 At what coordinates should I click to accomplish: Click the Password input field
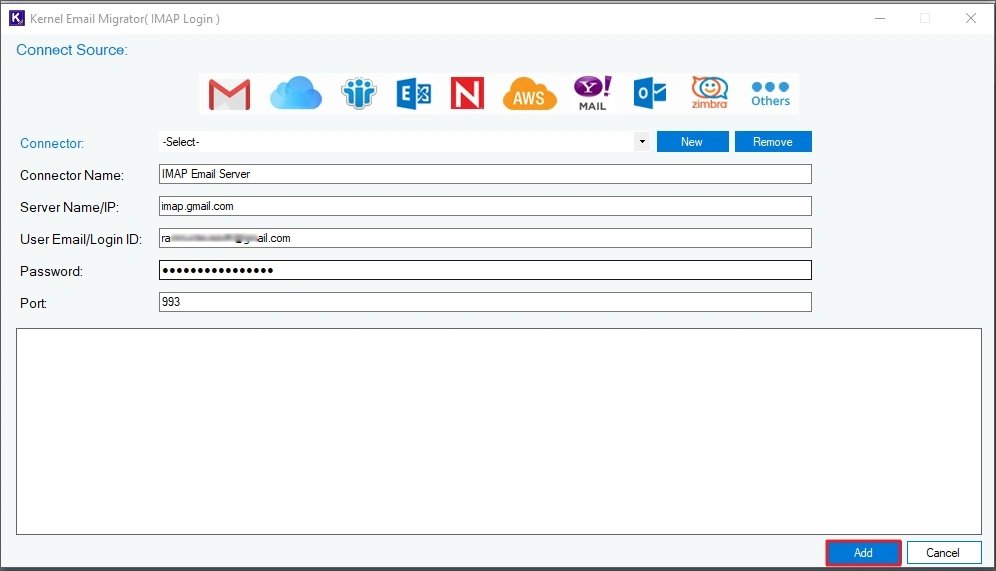[485, 271]
